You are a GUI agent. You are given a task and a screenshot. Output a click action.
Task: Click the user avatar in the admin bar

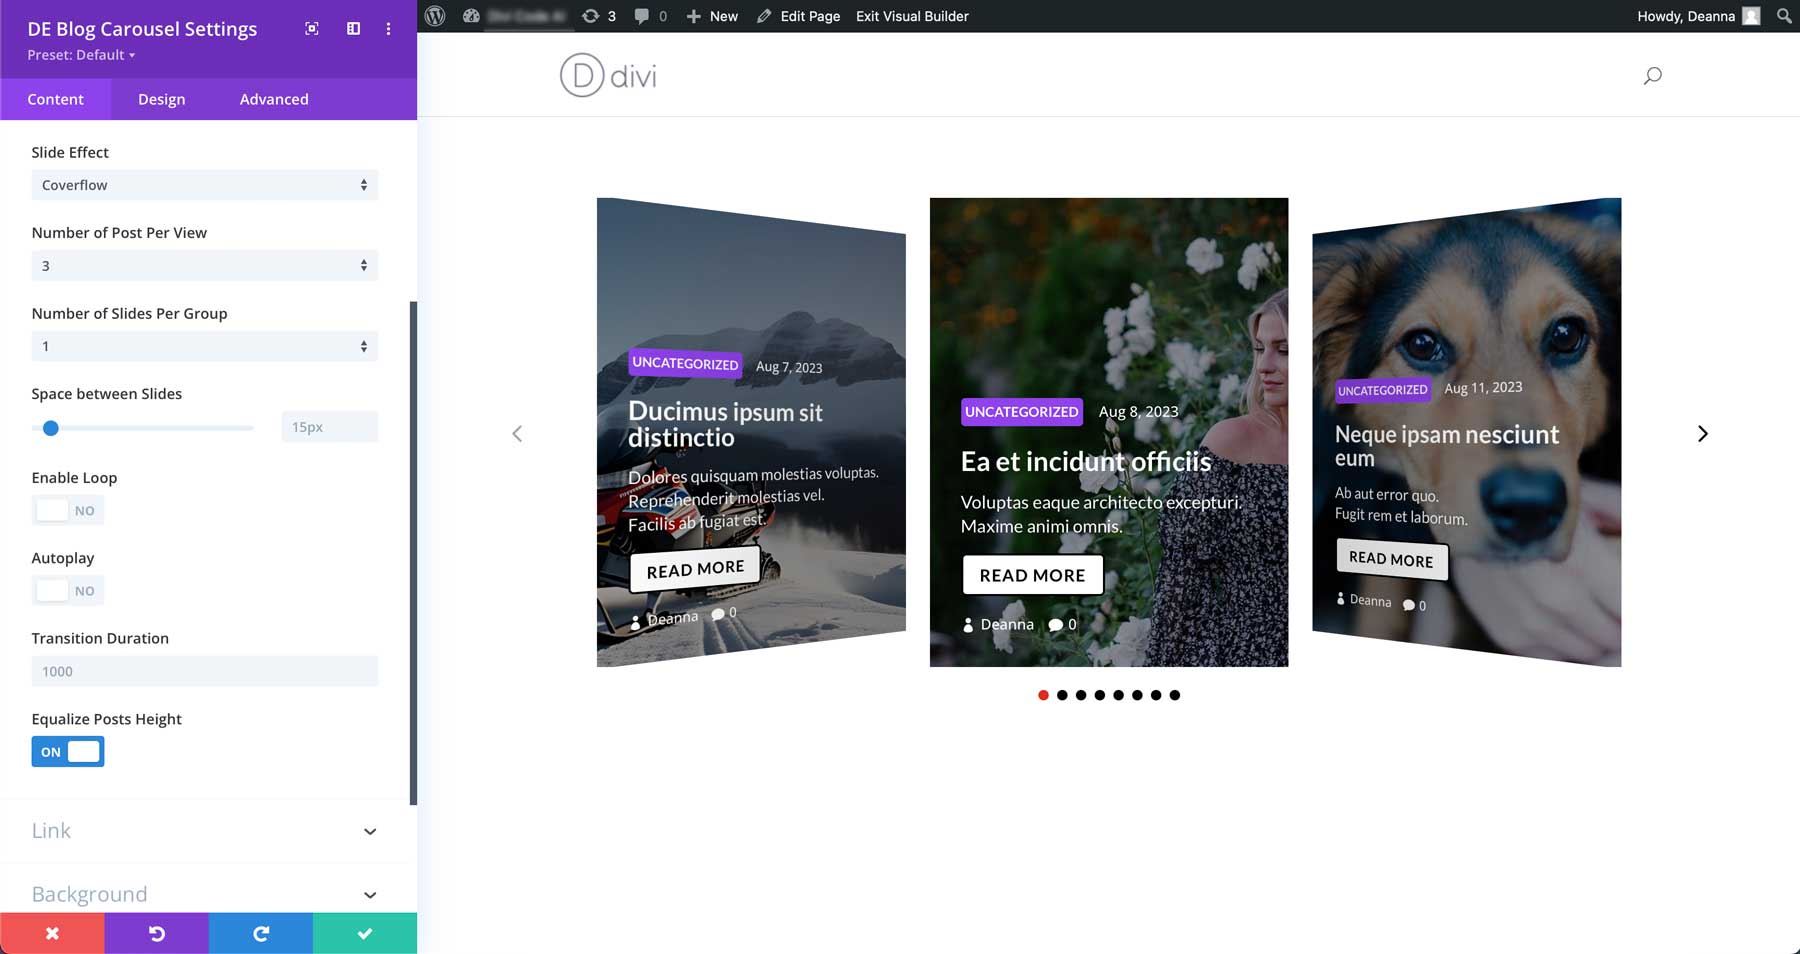pyautogui.click(x=1751, y=16)
